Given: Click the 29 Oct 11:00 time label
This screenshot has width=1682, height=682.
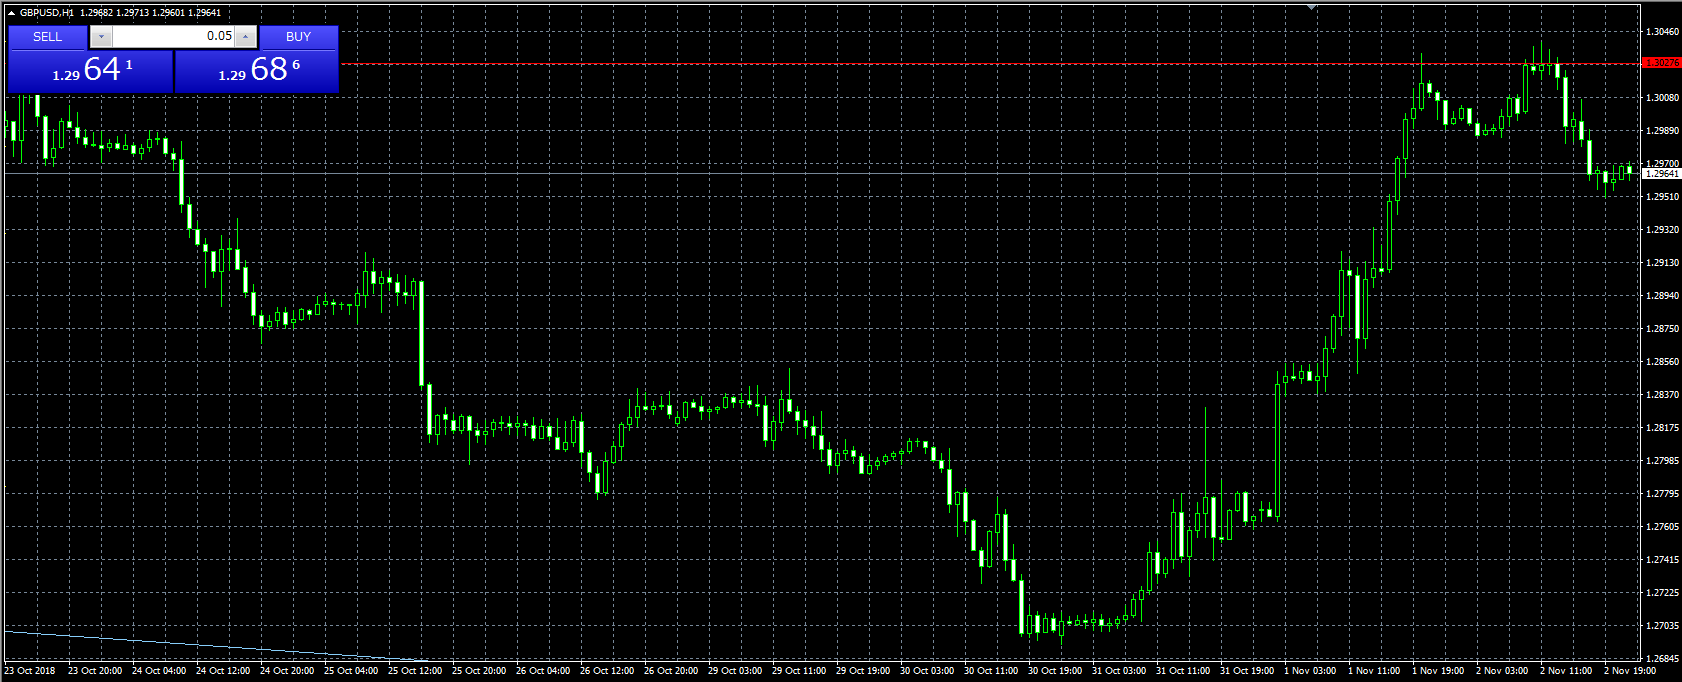Looking at the screenshot, I should pyautogui.click(x=799, y=671).
